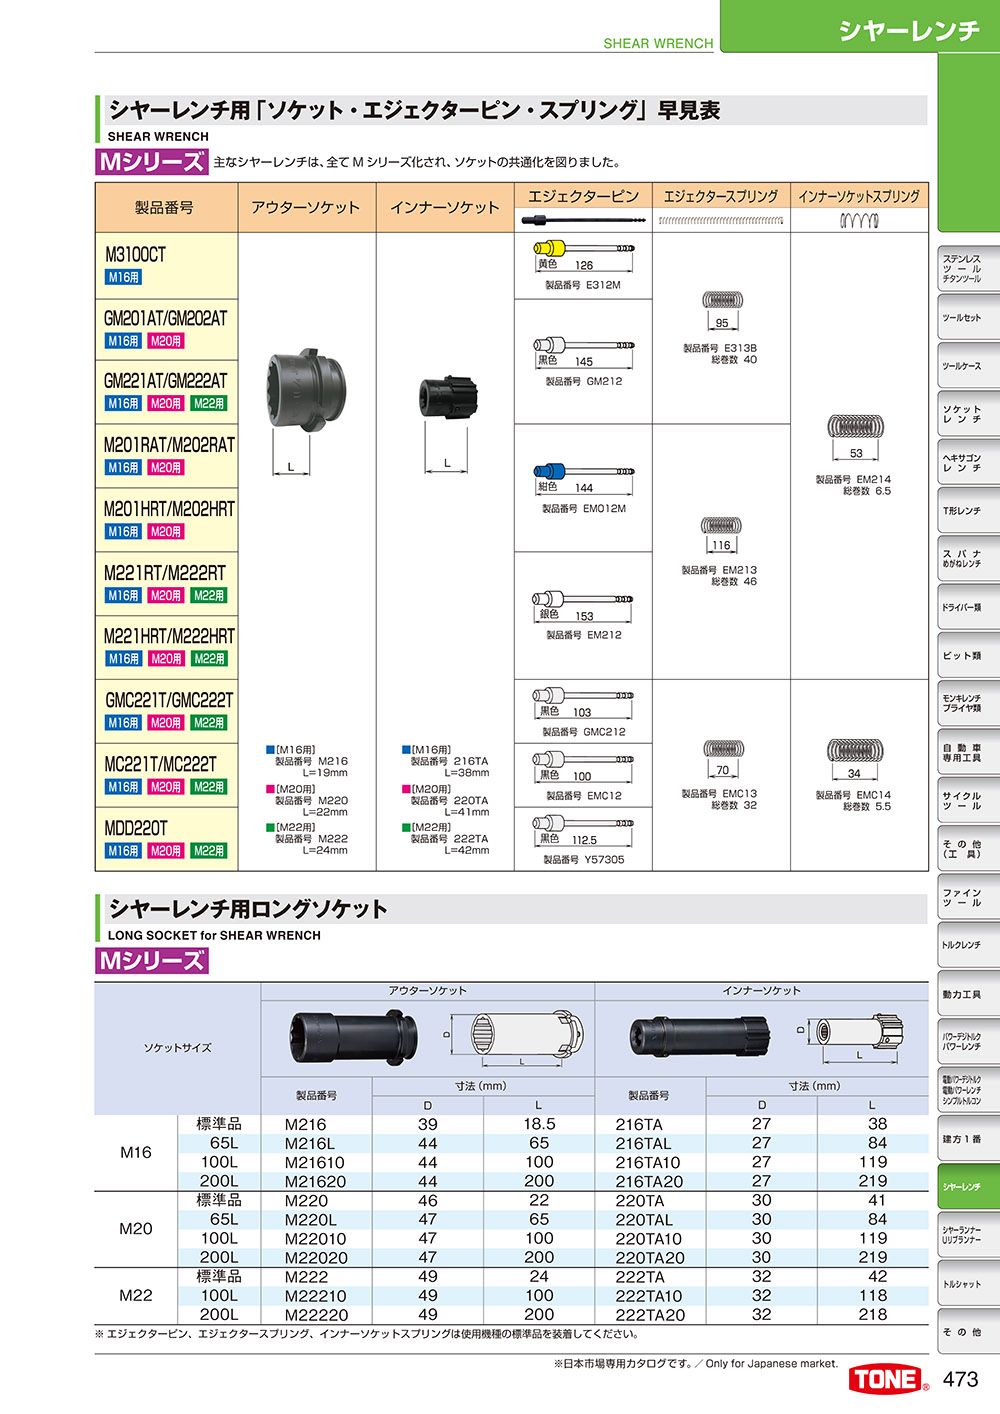Click the spring icon under エジェクタースプリング header

point(721,220)
